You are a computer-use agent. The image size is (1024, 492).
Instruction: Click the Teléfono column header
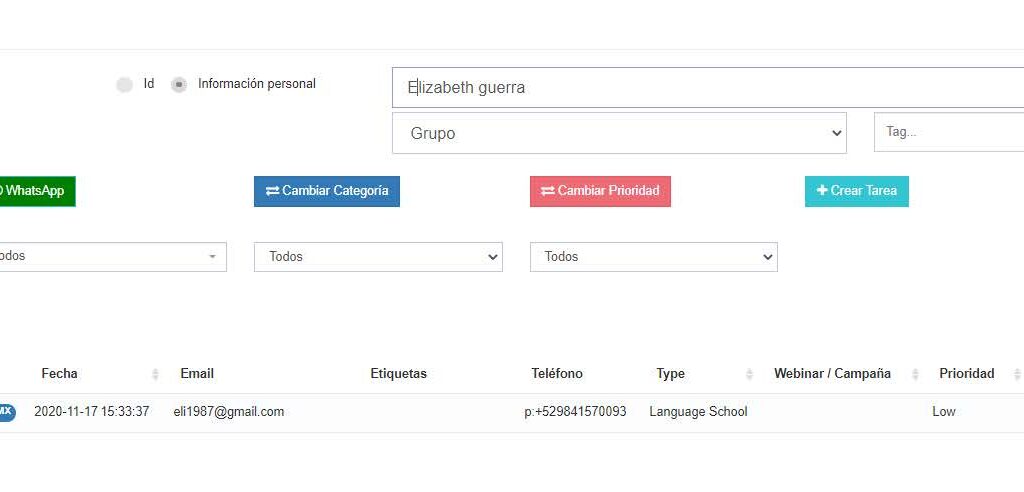[557, 374]
